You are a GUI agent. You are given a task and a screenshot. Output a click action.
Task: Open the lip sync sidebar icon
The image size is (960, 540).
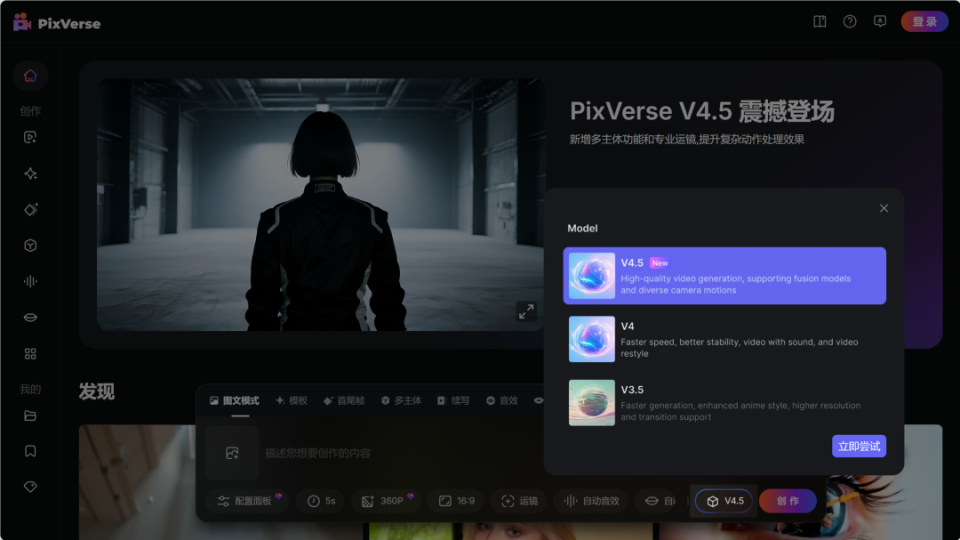point(30,317)
